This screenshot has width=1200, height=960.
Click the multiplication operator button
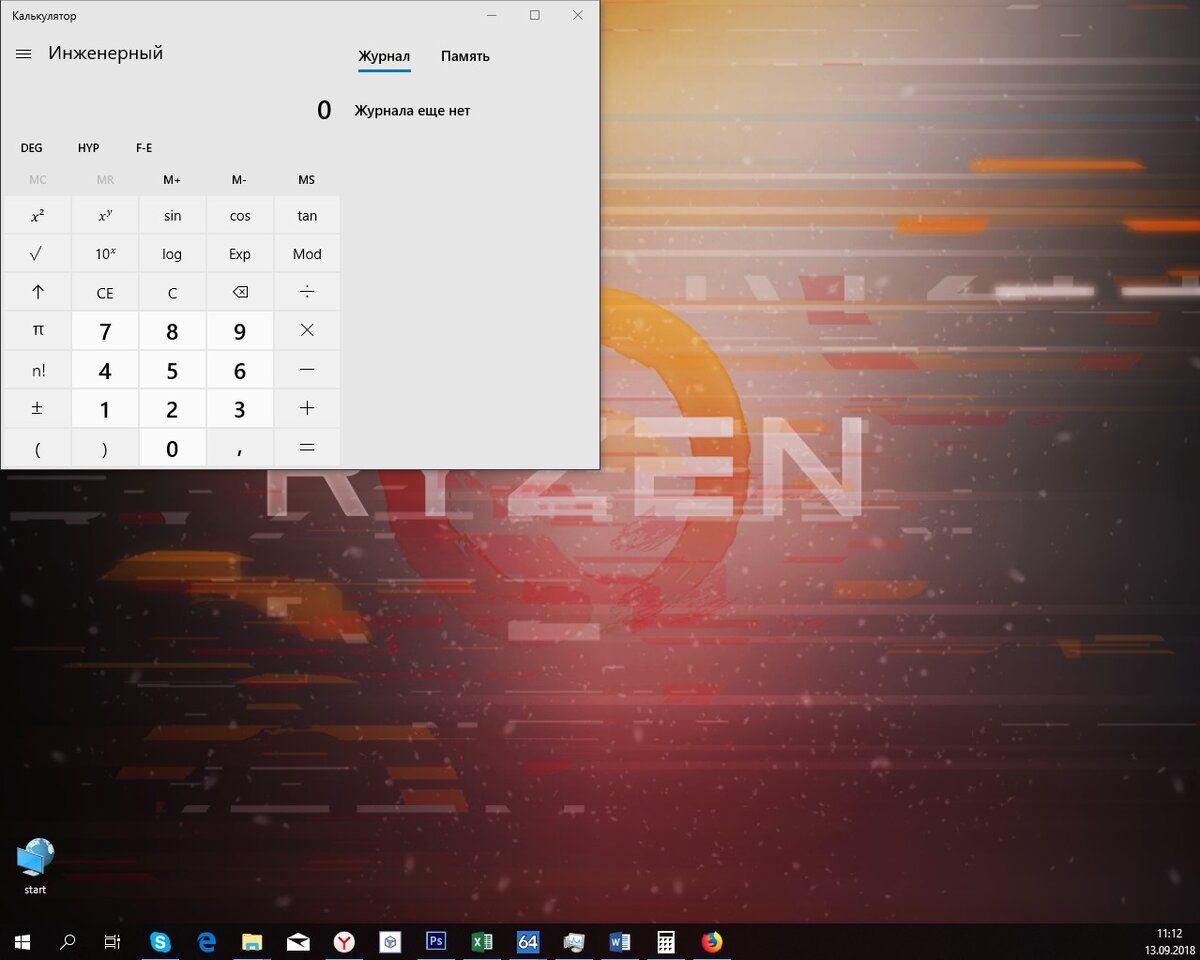click(x=307, y=330)
